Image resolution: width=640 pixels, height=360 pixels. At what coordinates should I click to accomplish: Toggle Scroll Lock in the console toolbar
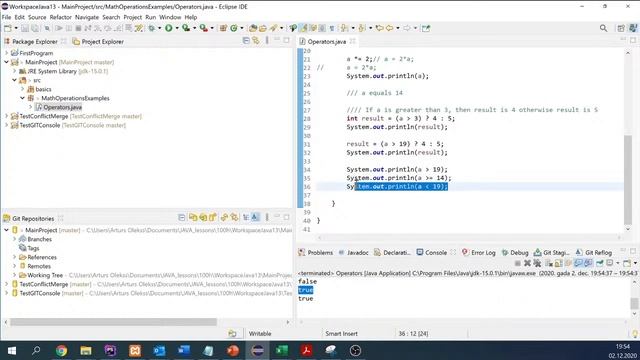point(558,263)
